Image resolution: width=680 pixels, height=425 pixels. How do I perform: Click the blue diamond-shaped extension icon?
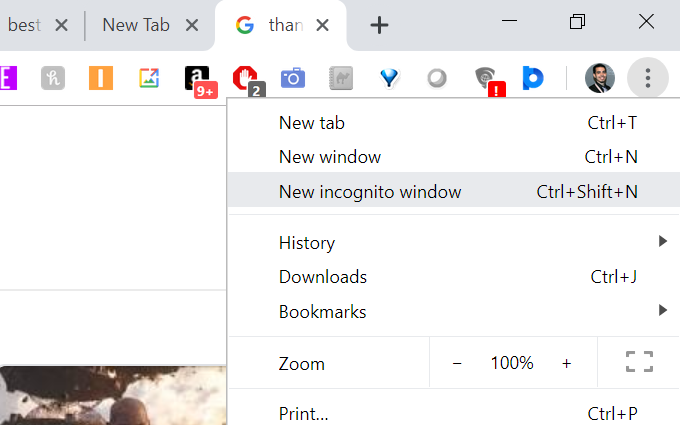coord(389,78)
